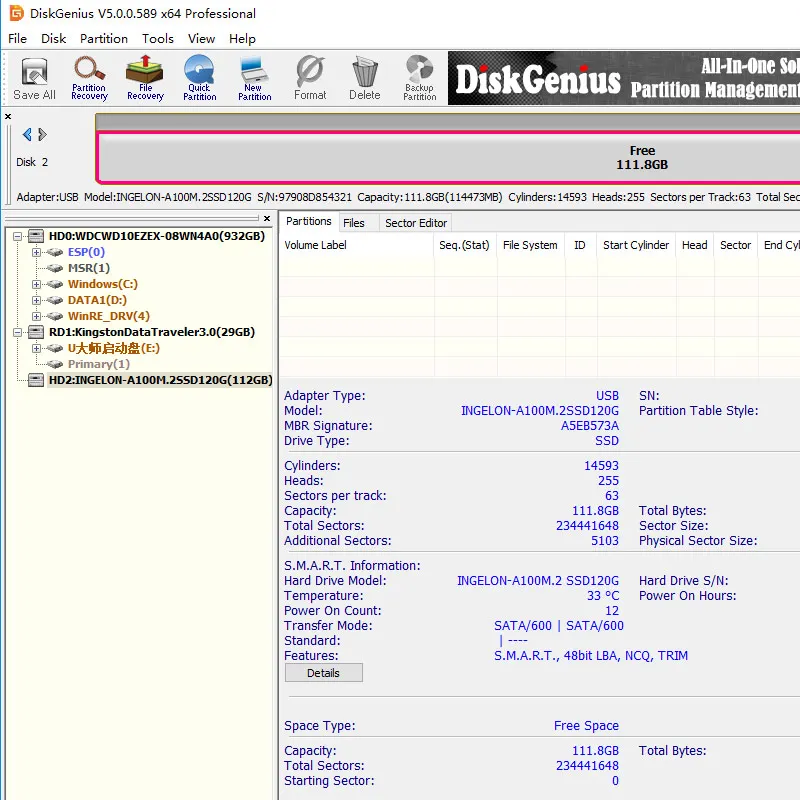Switch to the Partitions tab
The width and height of the screenshot is (800, 800).
(308, 221)
